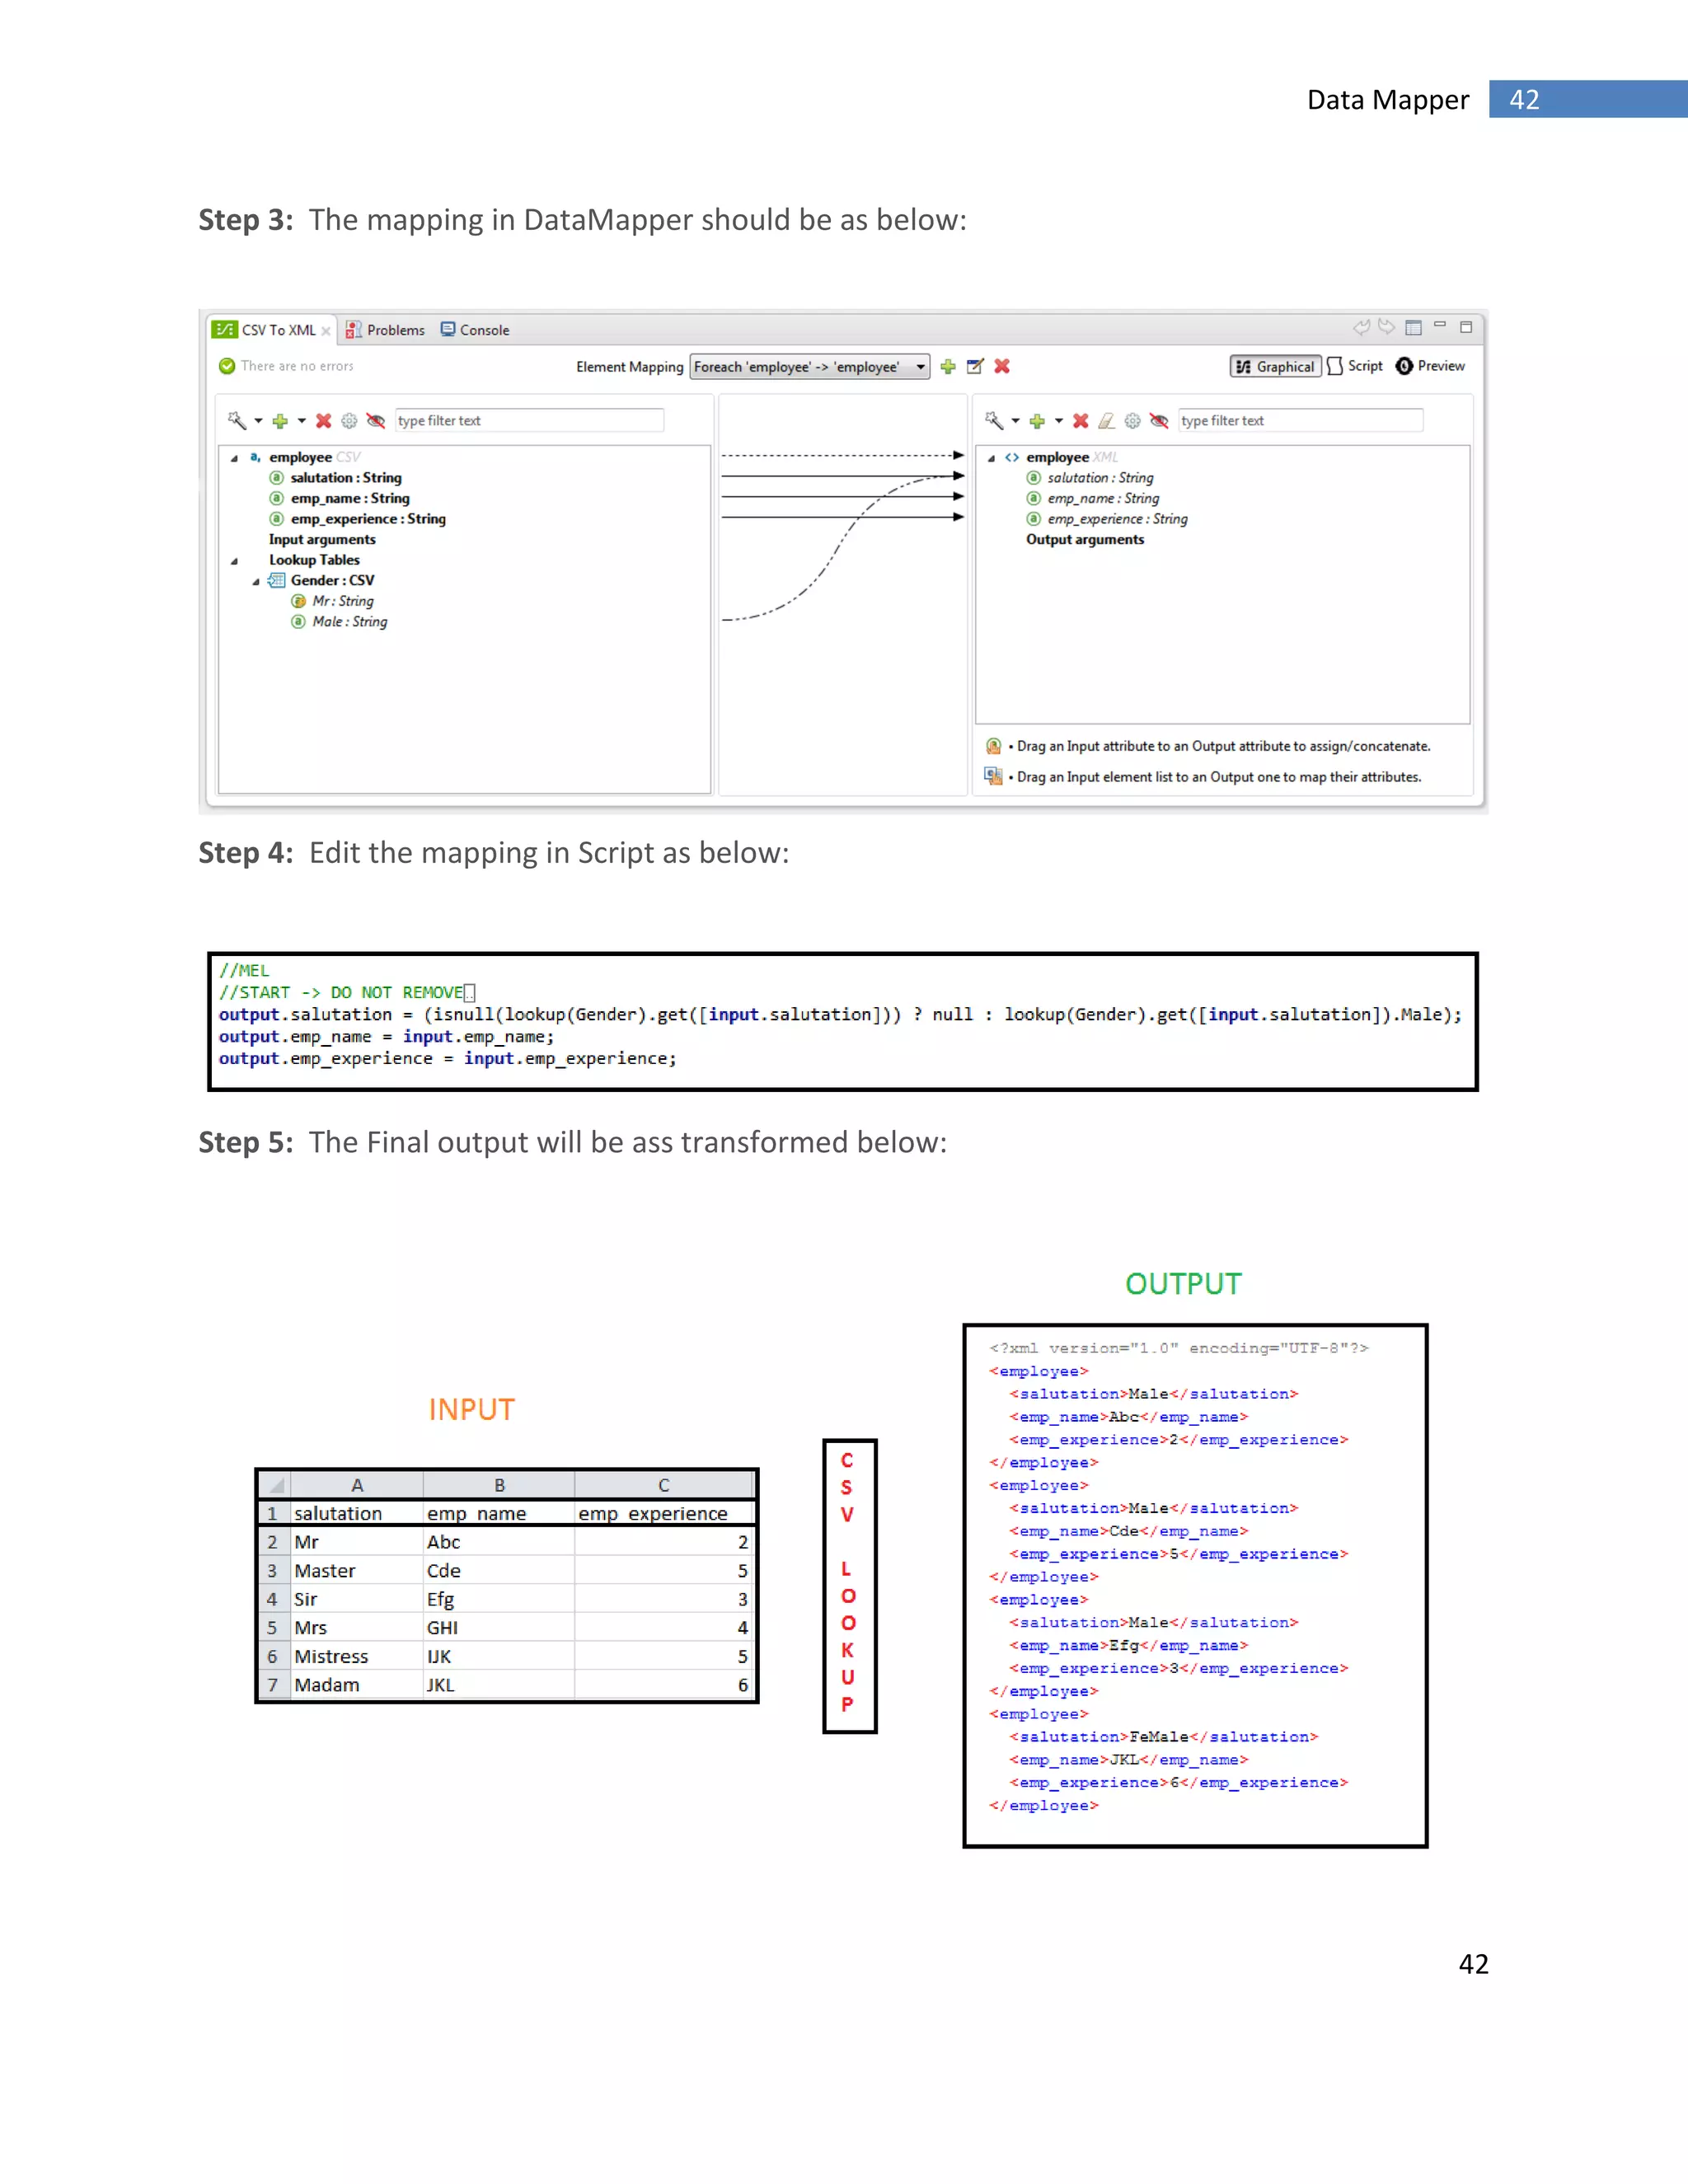Switch to the Graphical view mode
The image size is (1688, 2184).
[x=1275, y=367]
